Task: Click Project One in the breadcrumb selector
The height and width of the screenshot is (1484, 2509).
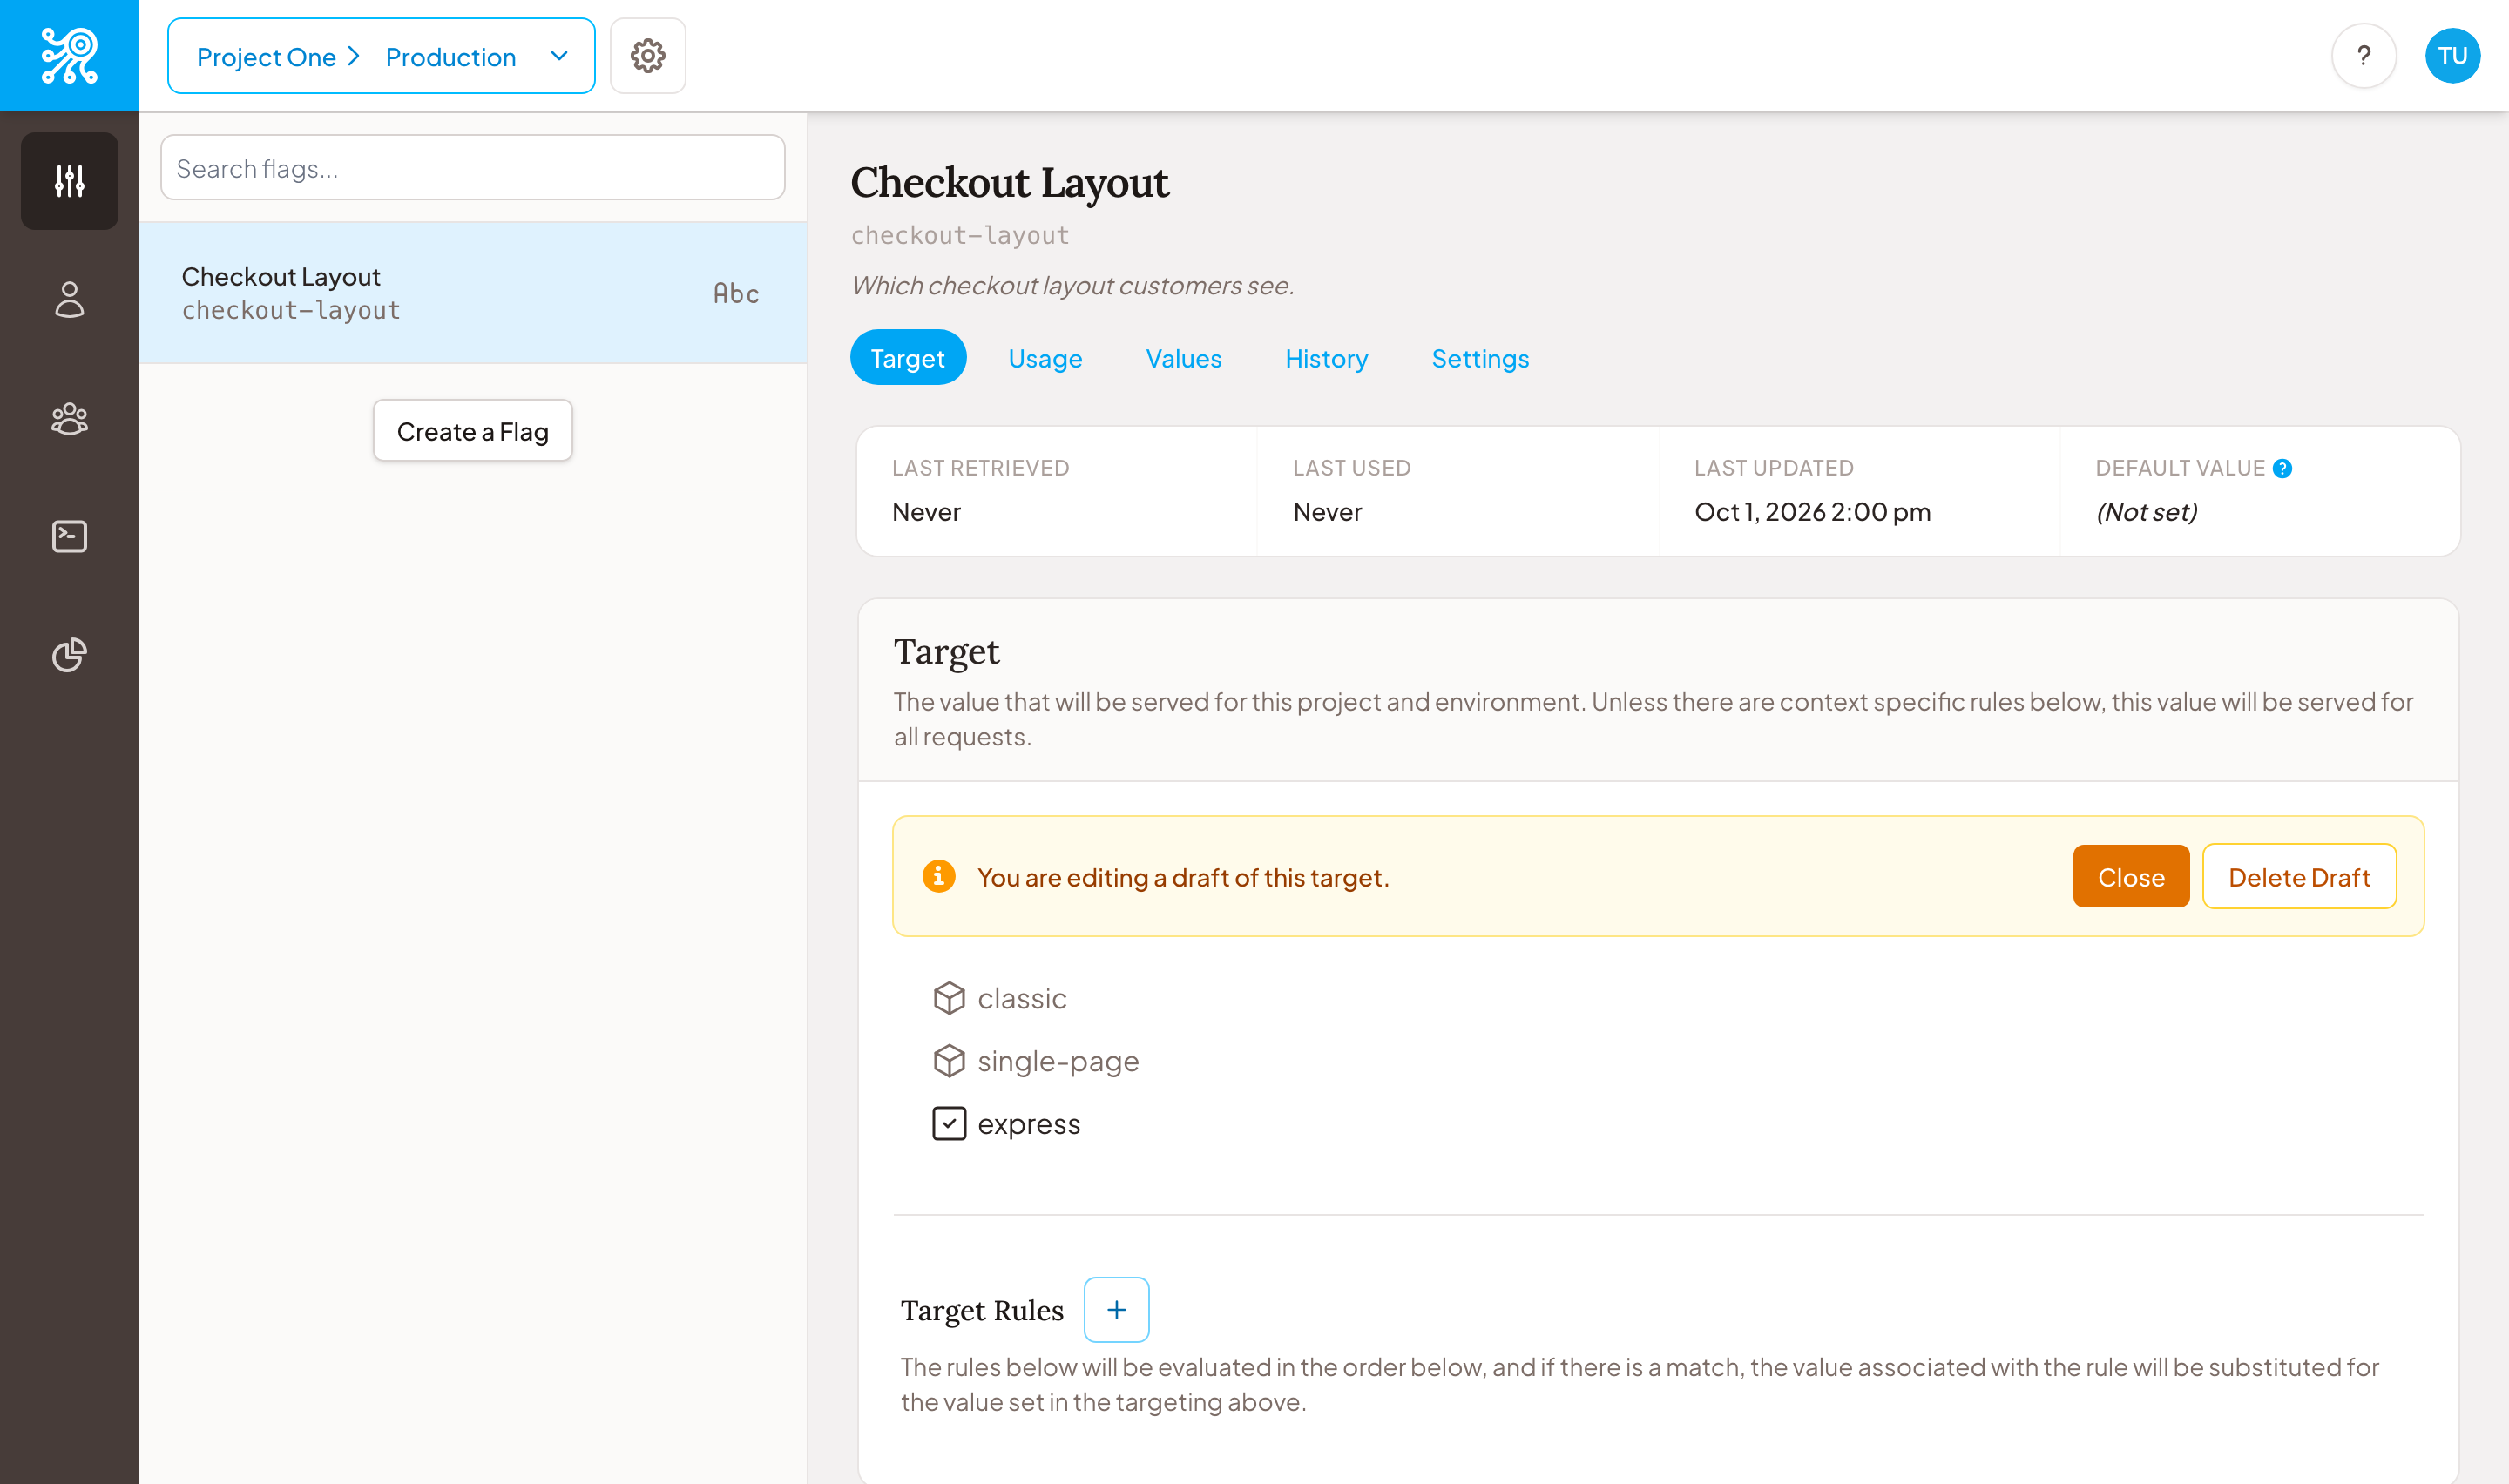Action: [266, 57]
